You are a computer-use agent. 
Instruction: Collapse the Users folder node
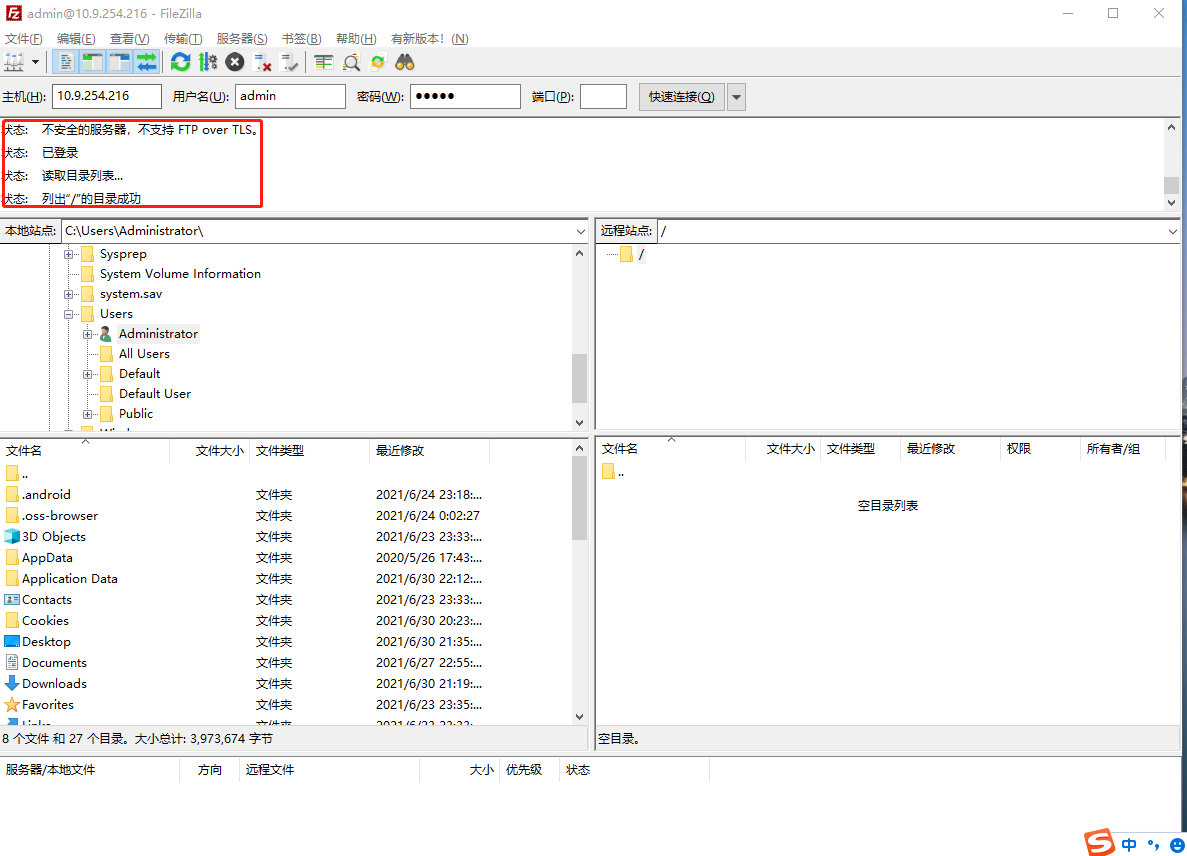[x=68, y=314]
